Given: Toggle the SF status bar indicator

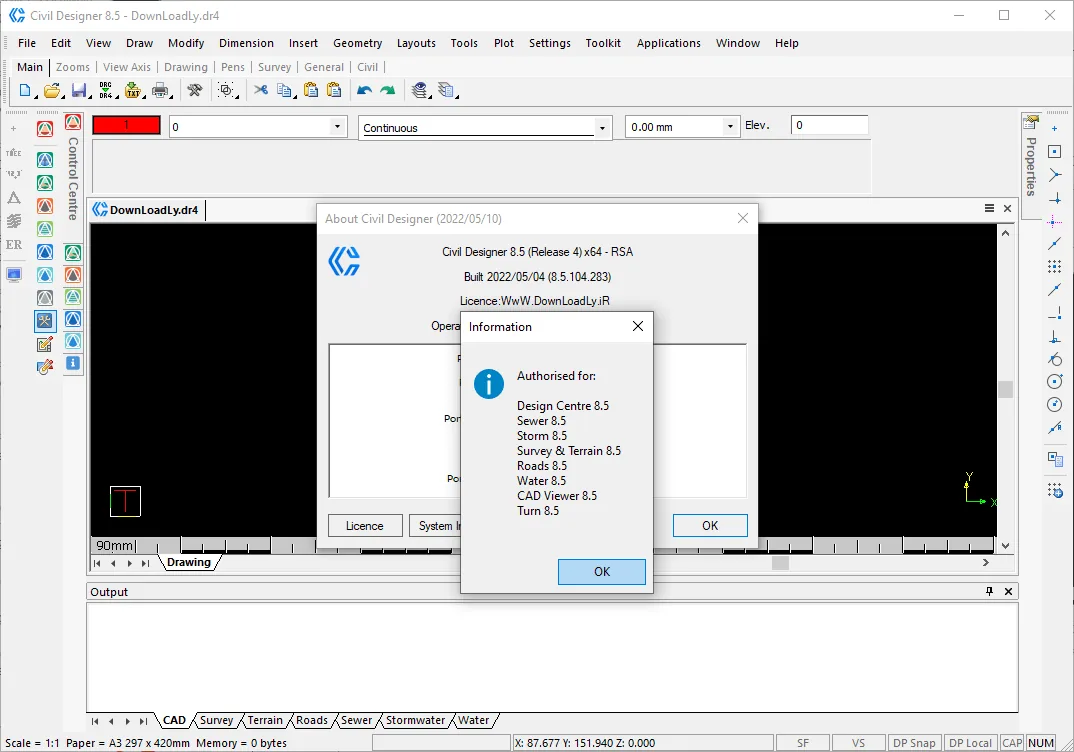Looking at the screenshot, I should click(803, 743).
